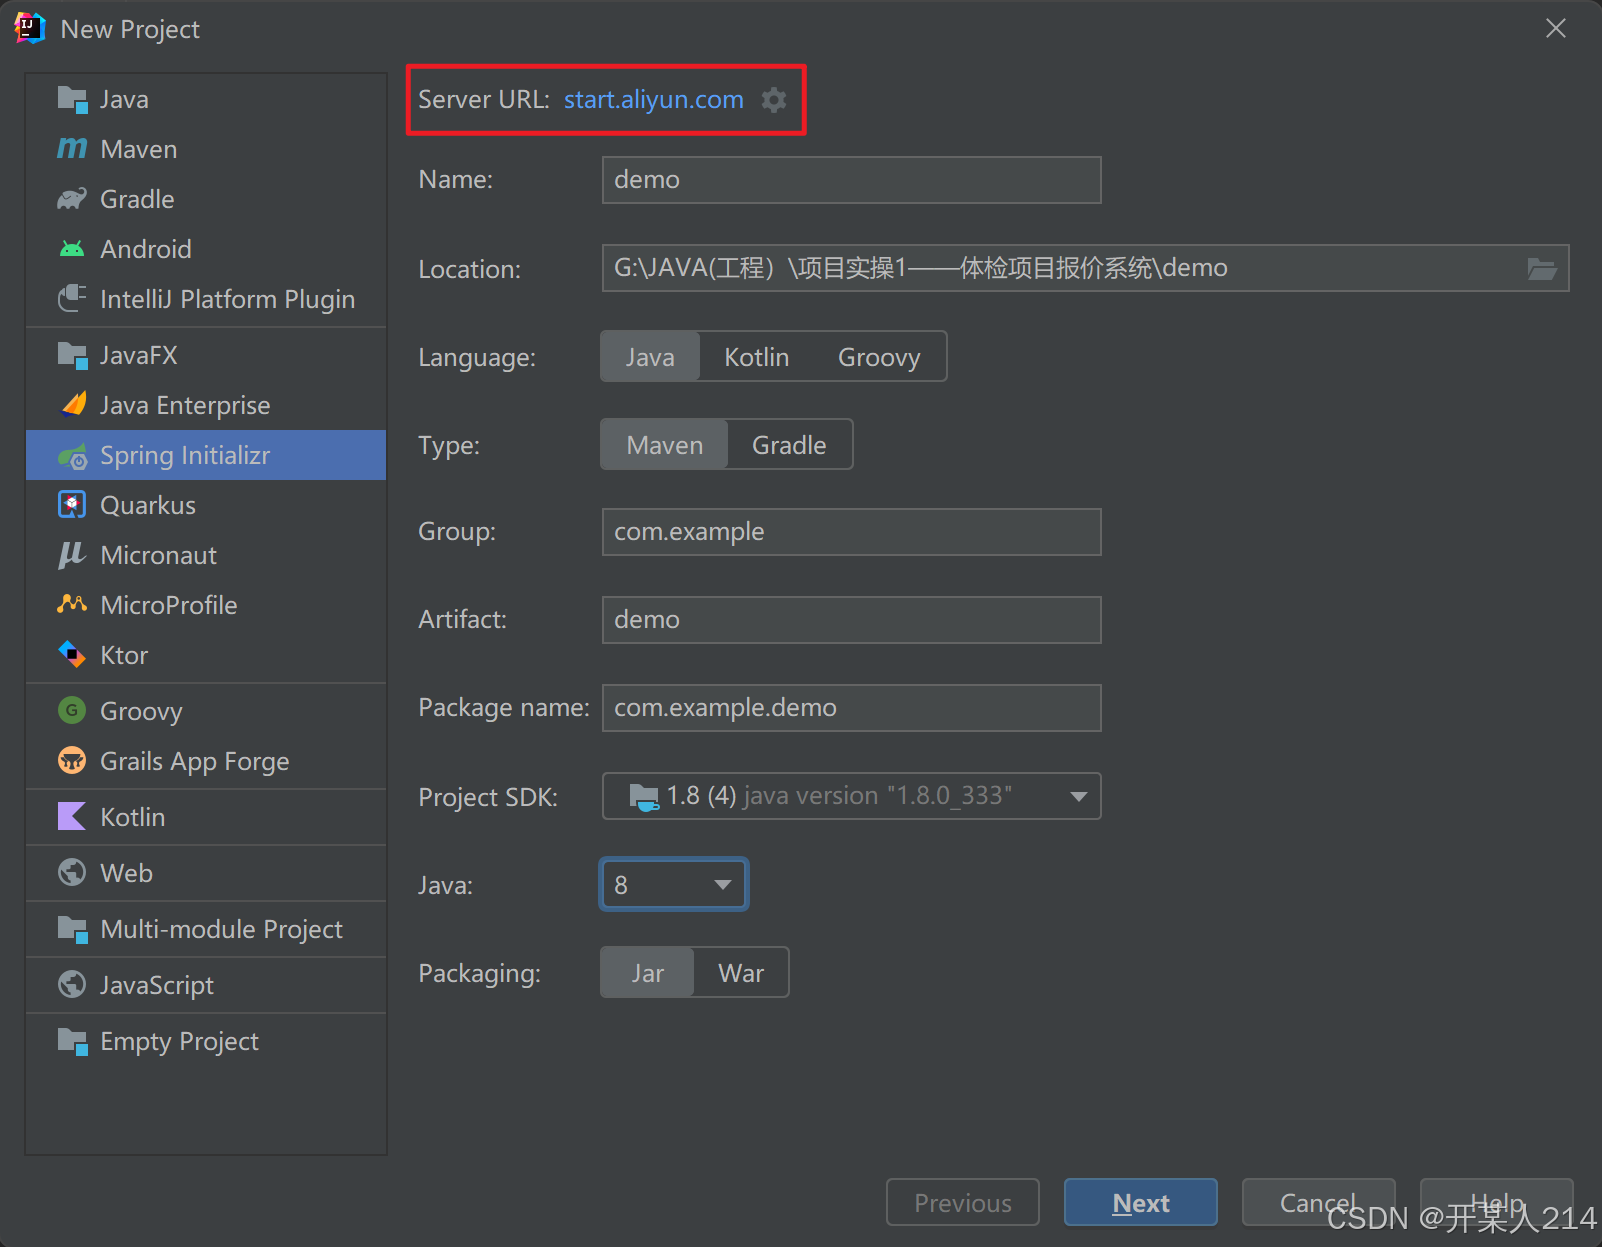1602x1247 pixels.
Task: Close the New Project dialog
Action: pos(1556,28)
